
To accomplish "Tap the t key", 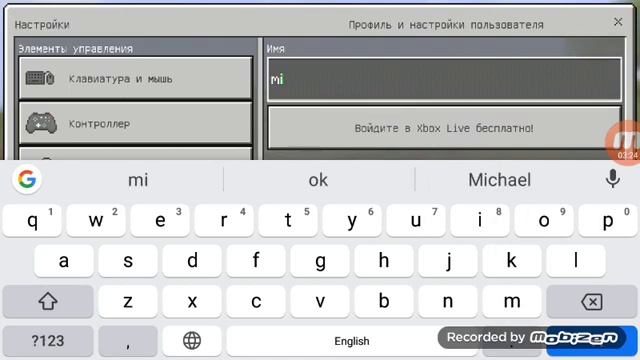I will (x=288, y=220).
